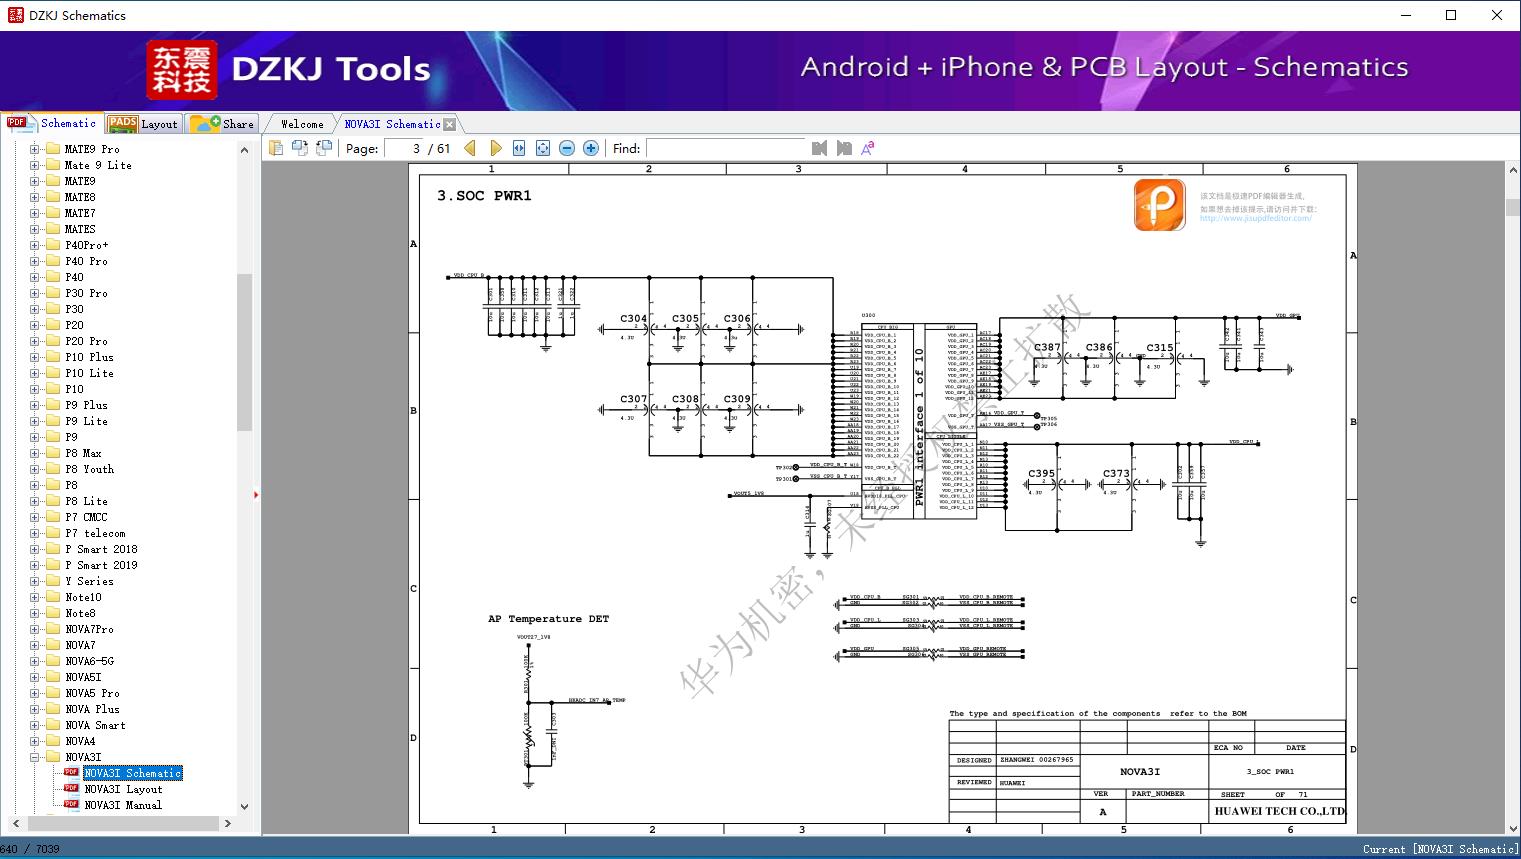Select the P Smart 2018 folder

click(x=101, y=549)
